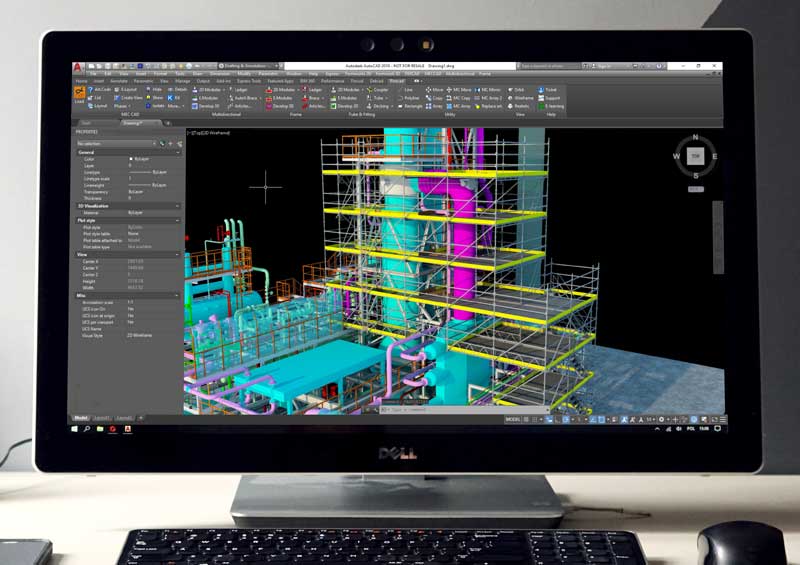Click the TOP face of the ViewCube

tap(695, 156)
